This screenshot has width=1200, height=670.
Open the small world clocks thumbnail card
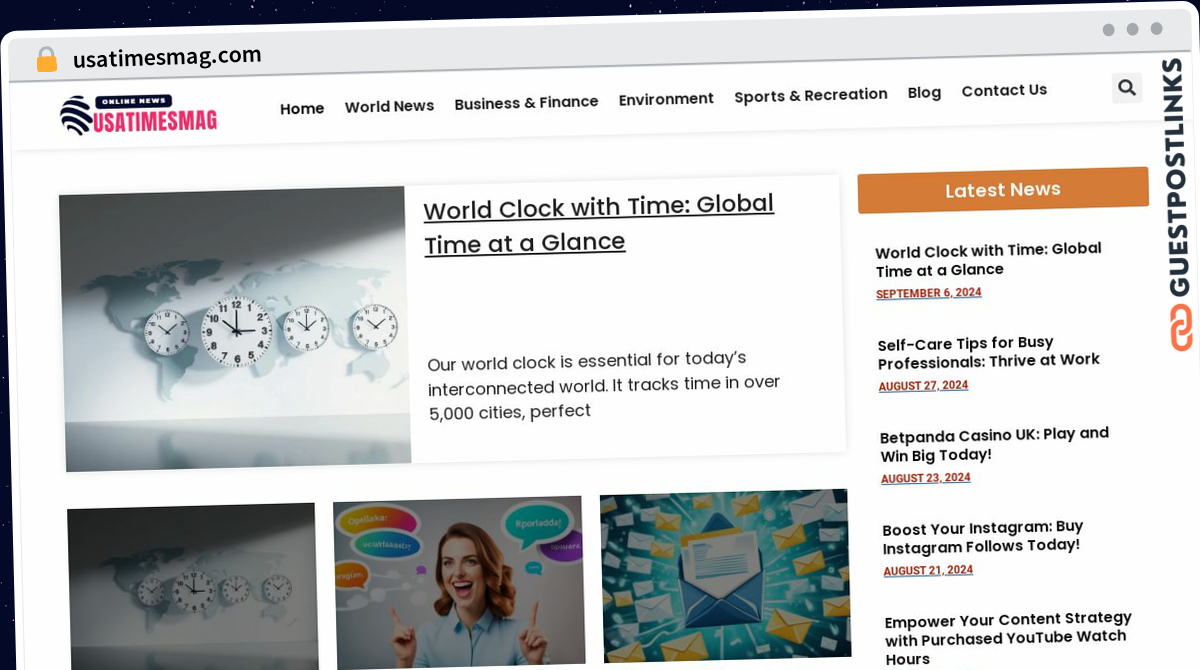coord(192,587)
